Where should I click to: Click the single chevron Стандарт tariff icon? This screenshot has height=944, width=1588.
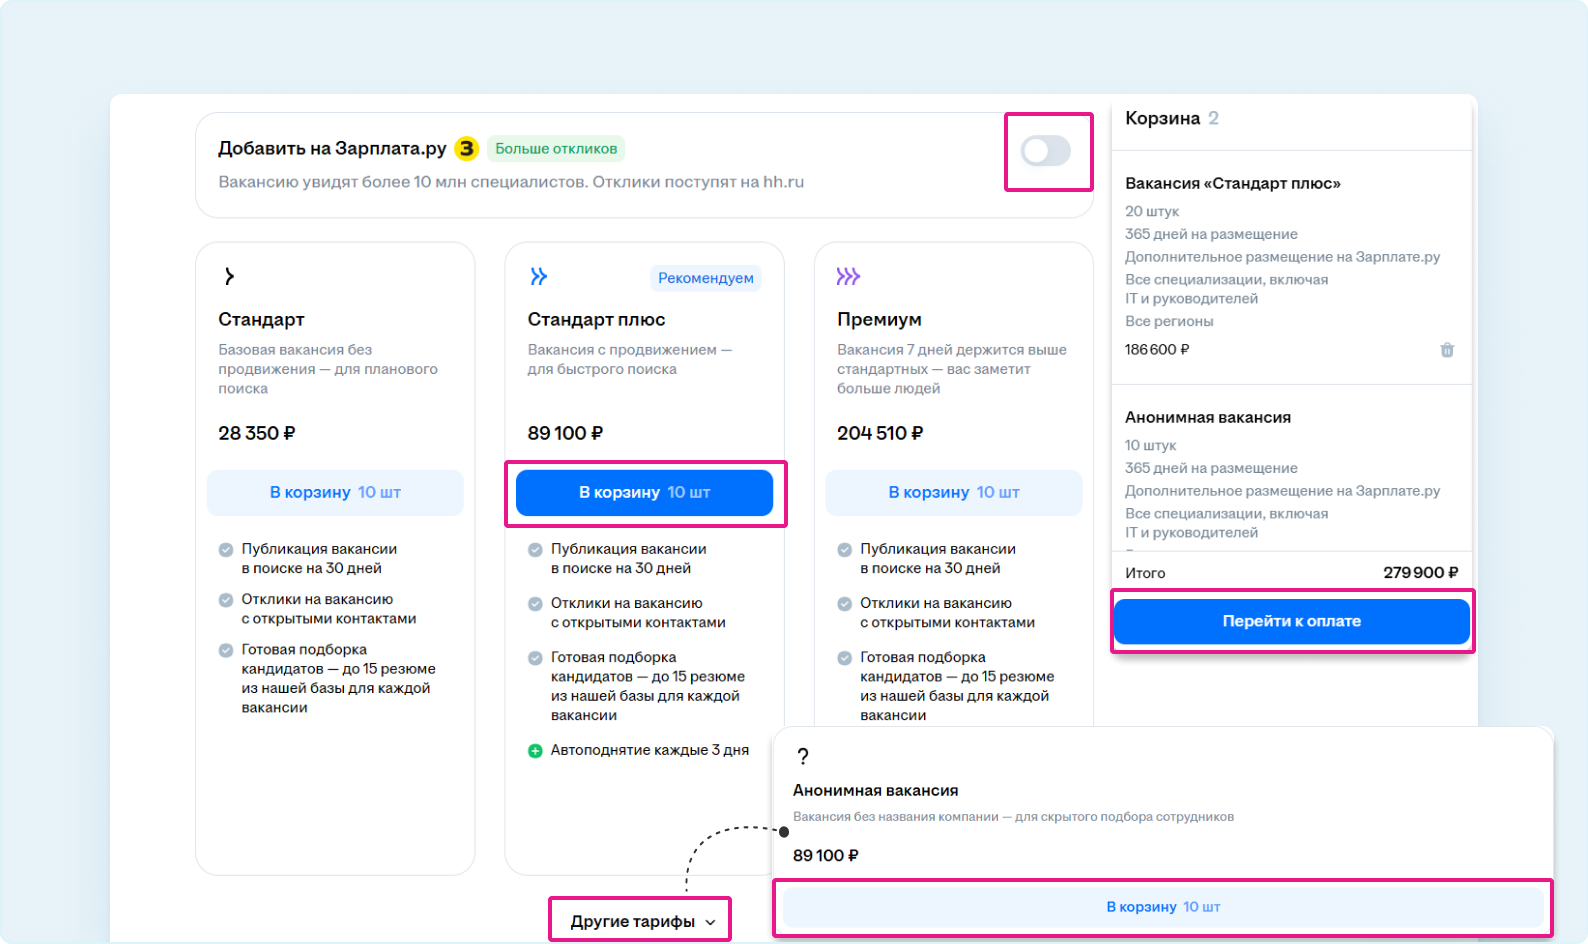[x=229, y=276]
